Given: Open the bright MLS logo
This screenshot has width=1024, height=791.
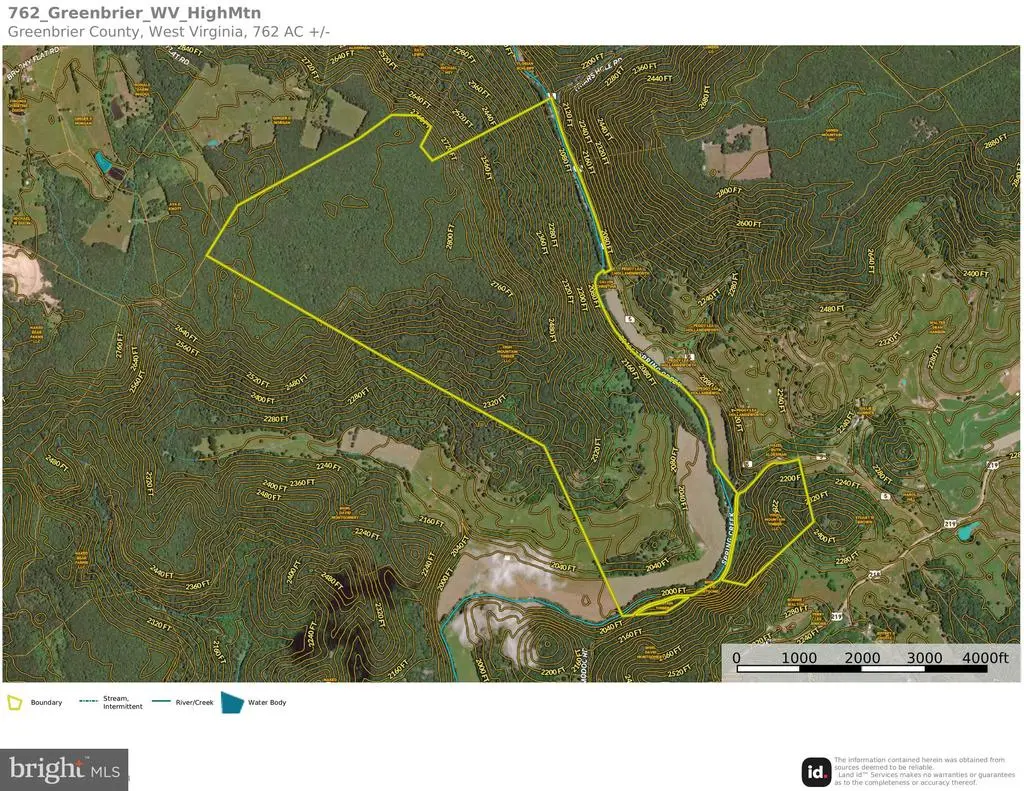Looking at the screenshot, I should tap(64, 769).
